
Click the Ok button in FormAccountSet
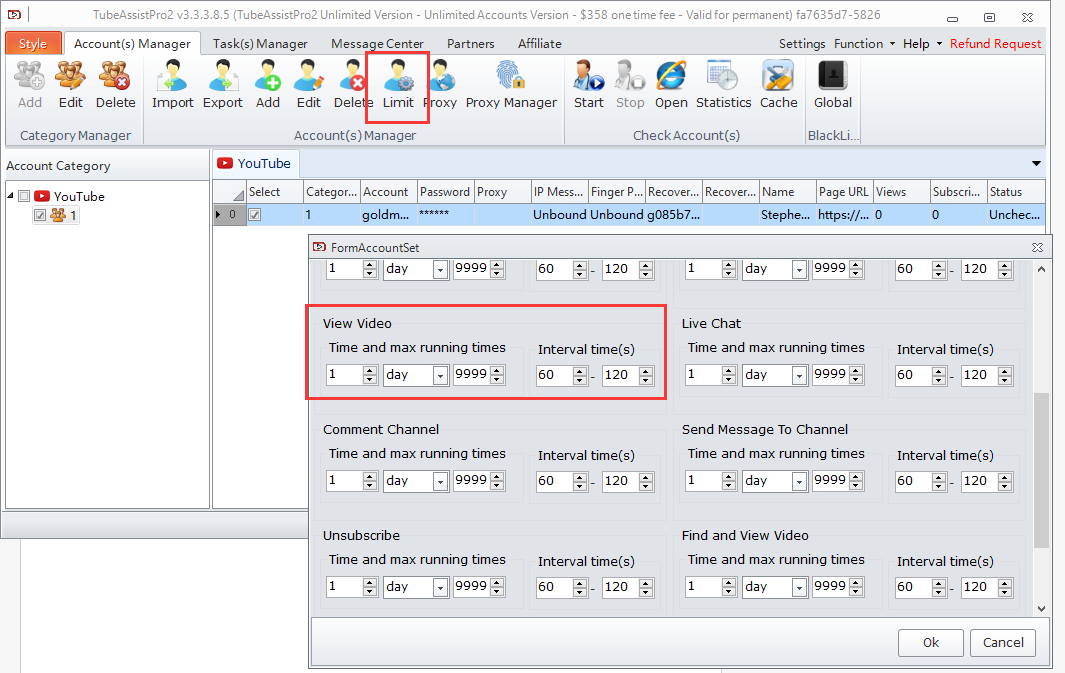pos(930,643)
